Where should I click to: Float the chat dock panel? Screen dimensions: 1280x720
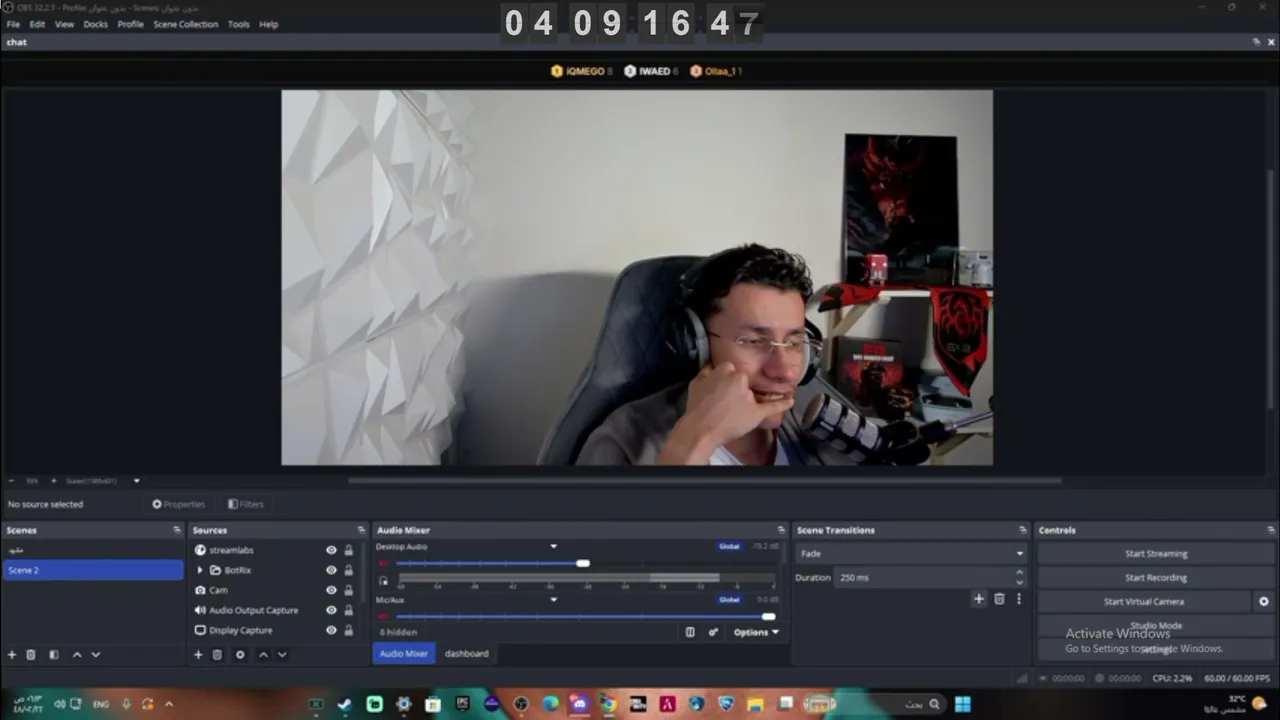1256,42
